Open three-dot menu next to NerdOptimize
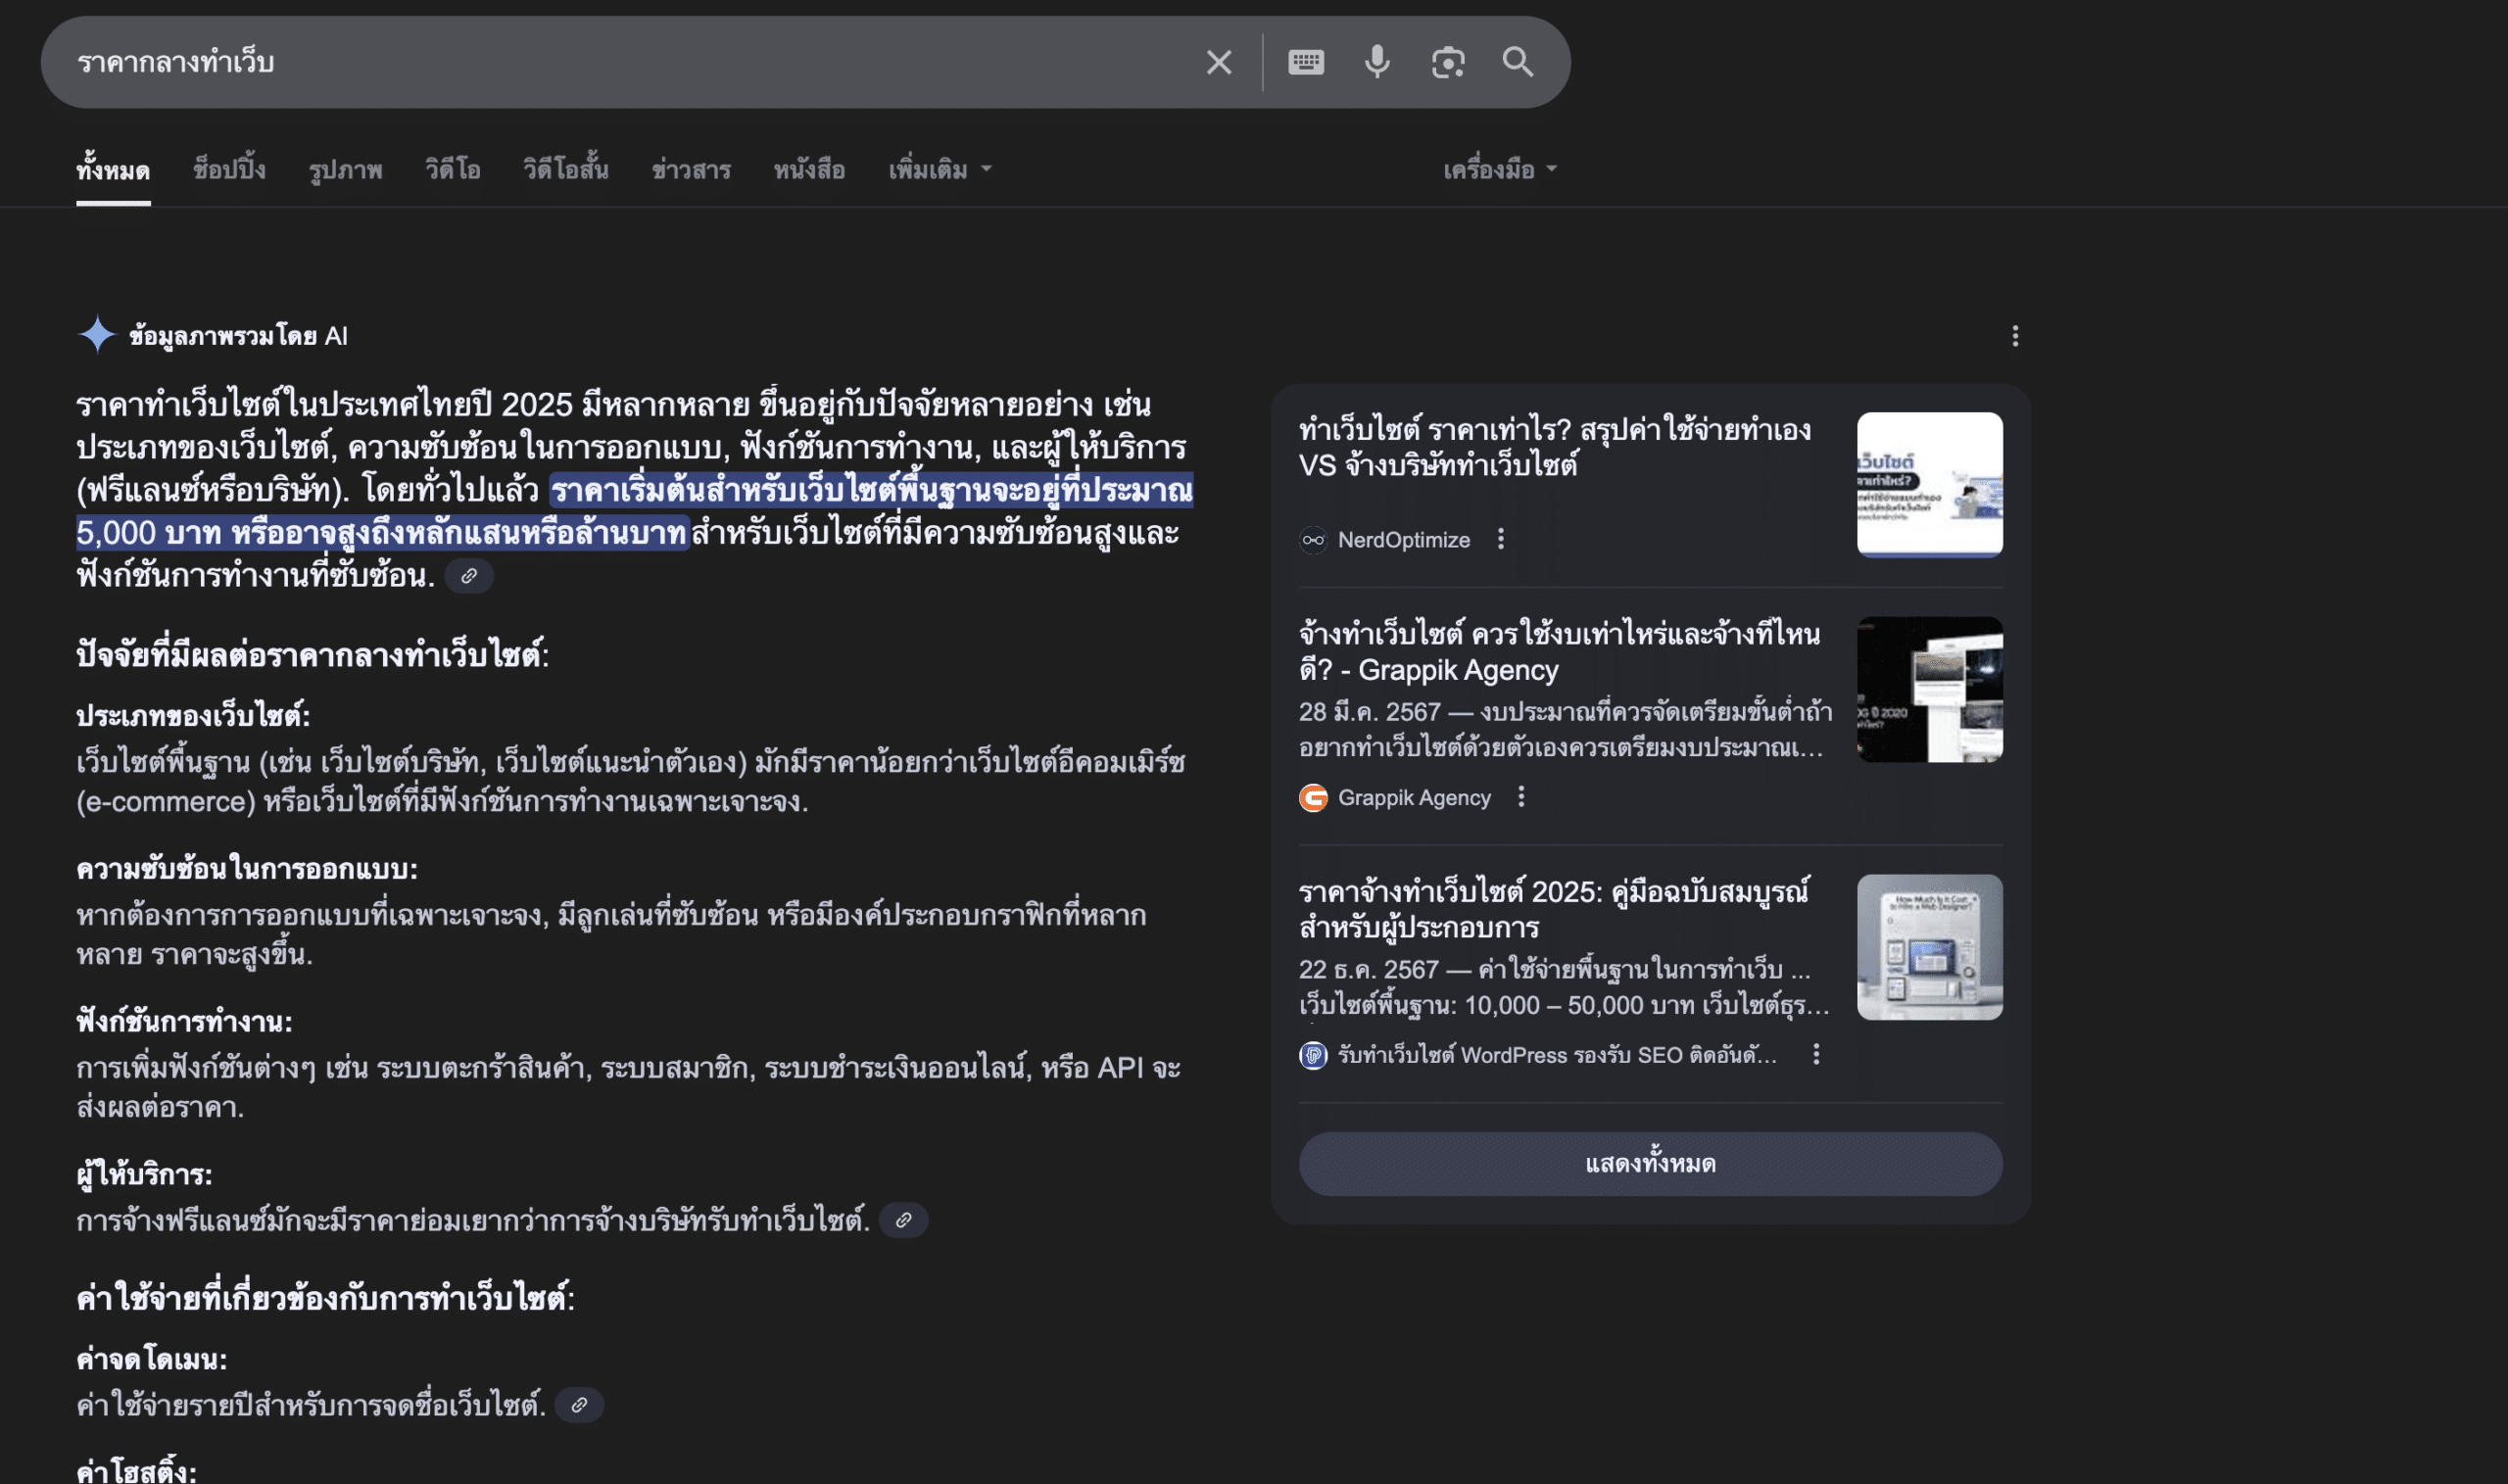2508x1484 pixels. click(1500, 540)
